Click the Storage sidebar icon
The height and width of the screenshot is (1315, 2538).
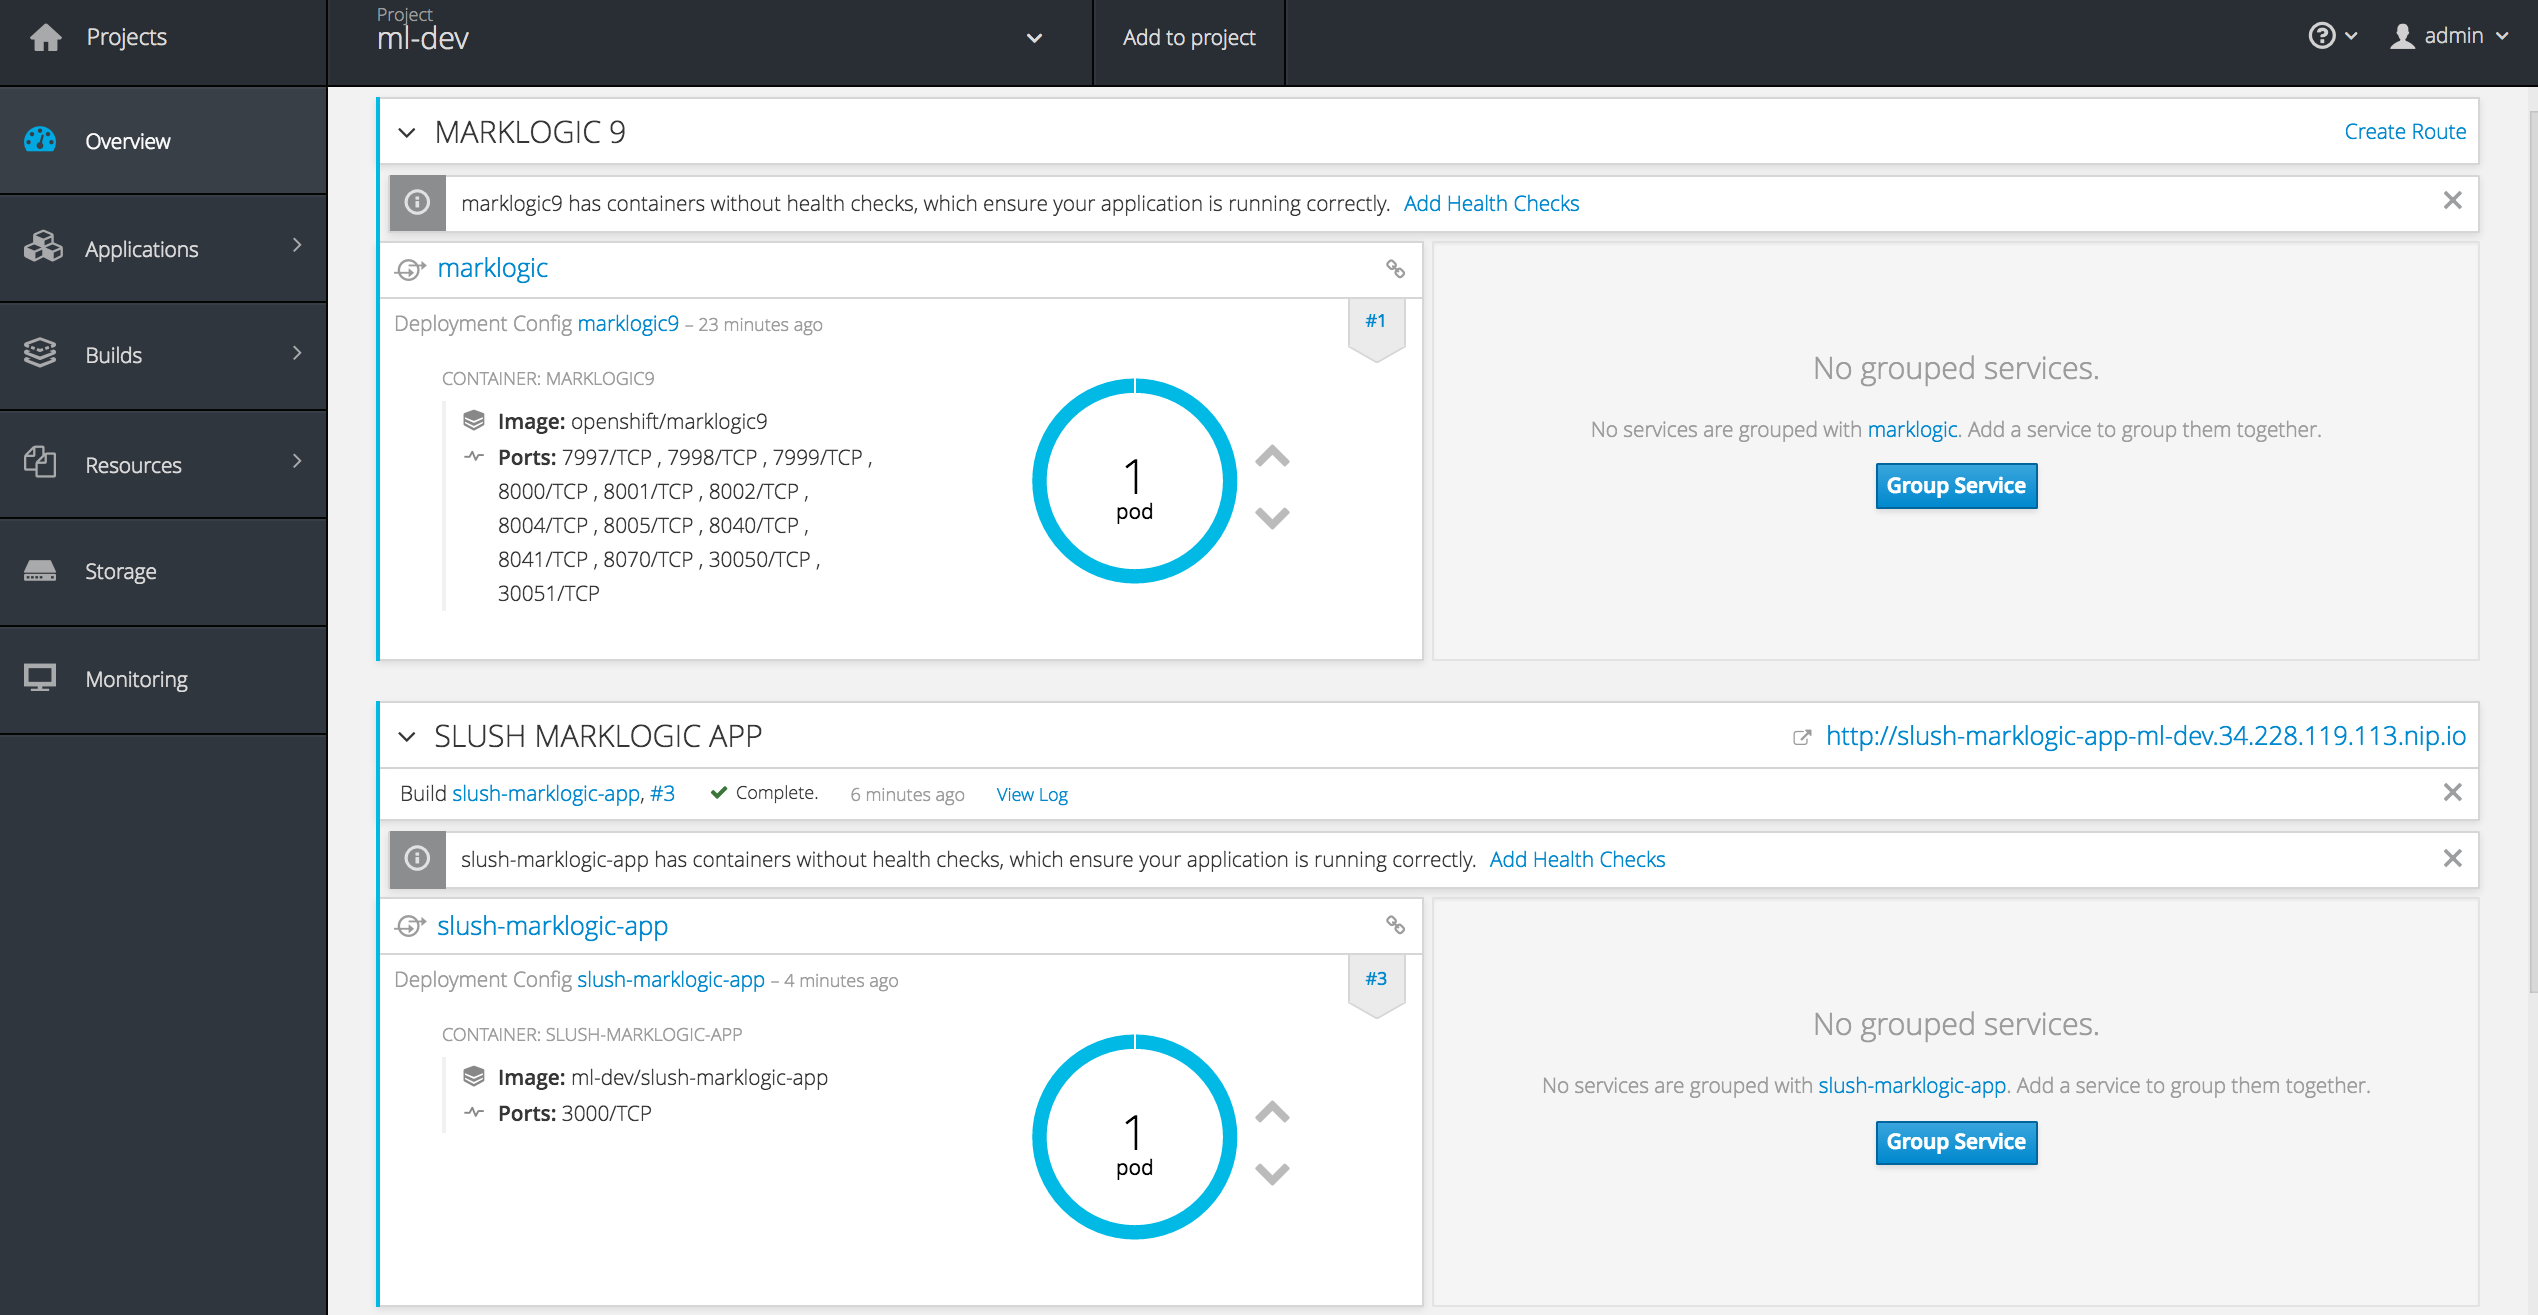pyautogui.click(x=40, y=570)
